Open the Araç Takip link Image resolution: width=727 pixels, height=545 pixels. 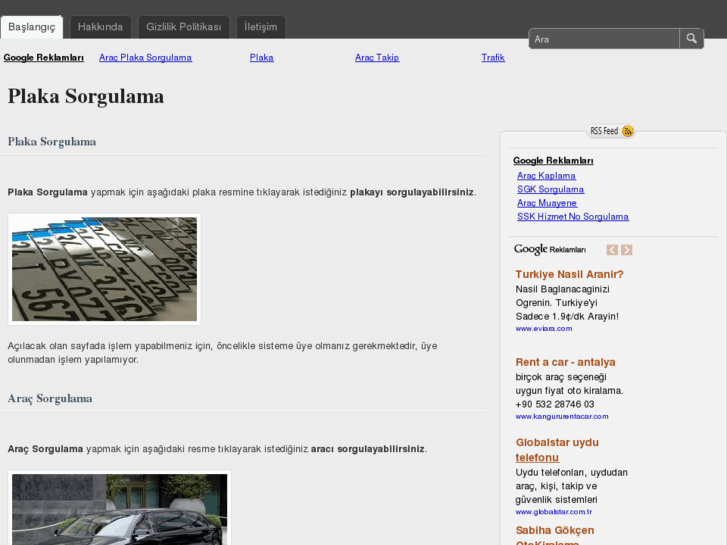tap(377, 58)
